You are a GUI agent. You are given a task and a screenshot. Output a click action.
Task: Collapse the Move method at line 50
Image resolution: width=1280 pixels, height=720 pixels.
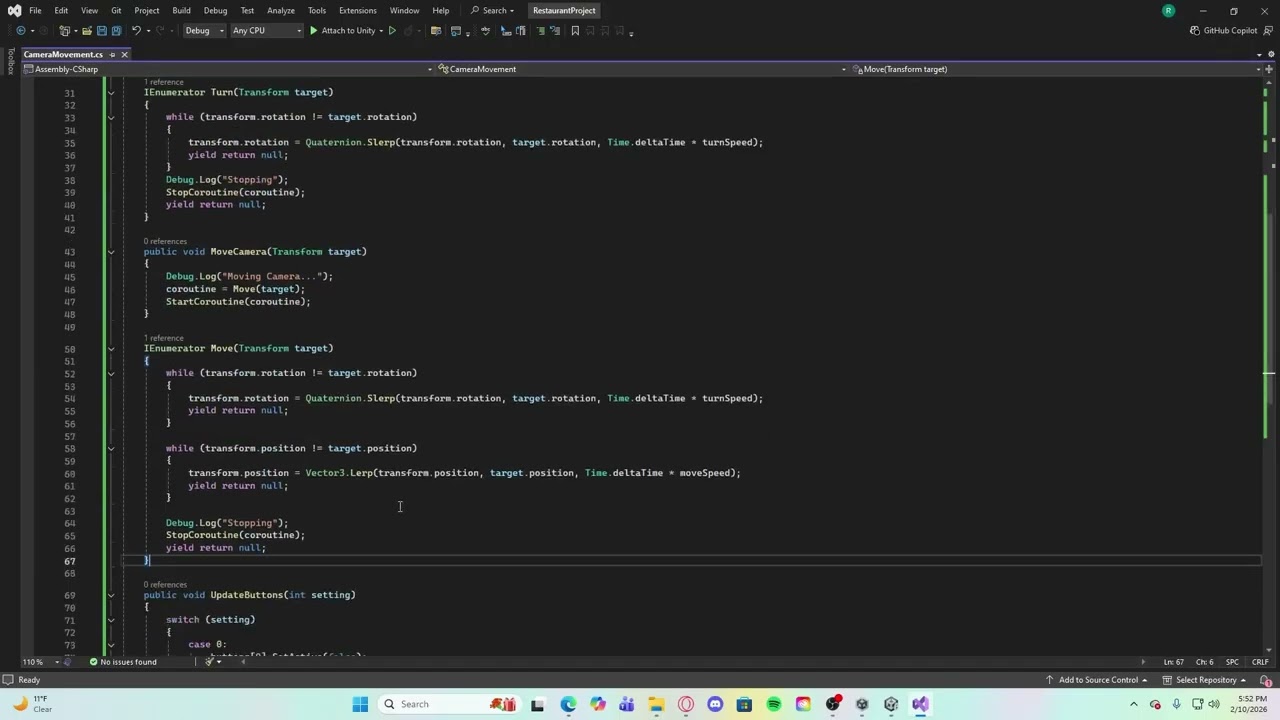point(111,349)
